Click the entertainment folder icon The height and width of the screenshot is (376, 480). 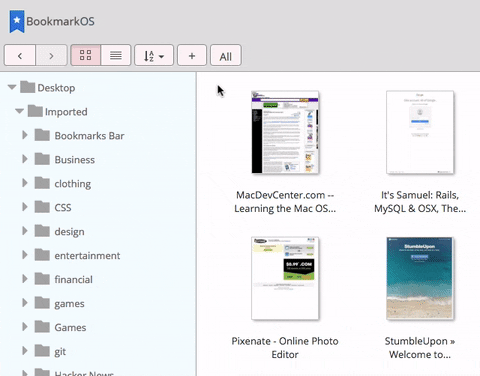click(x=42, y=255)
